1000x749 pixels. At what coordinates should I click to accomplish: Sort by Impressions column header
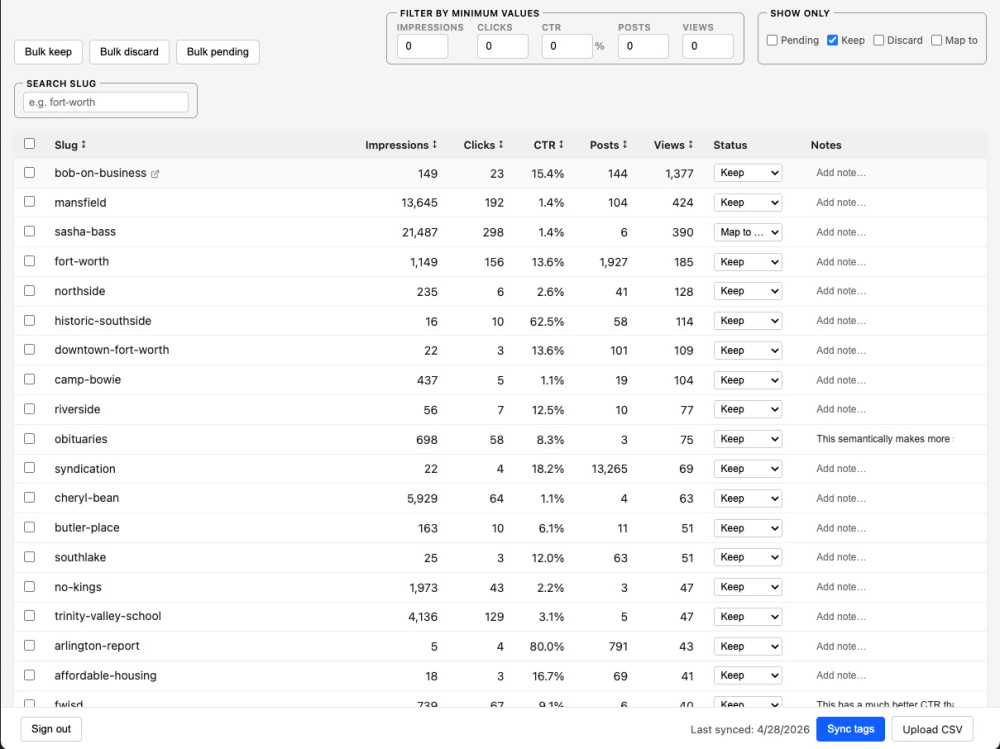pos(401,145)
